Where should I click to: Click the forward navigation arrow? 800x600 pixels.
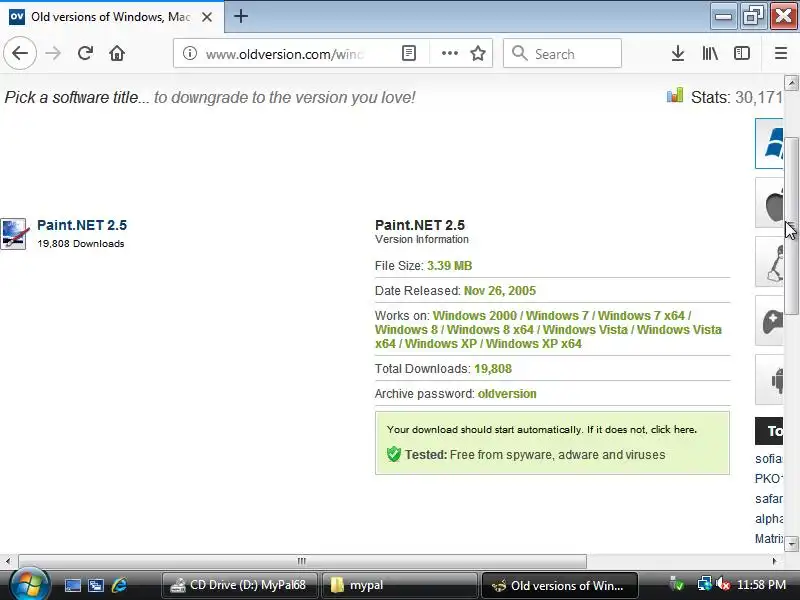(x=53, y=53)
